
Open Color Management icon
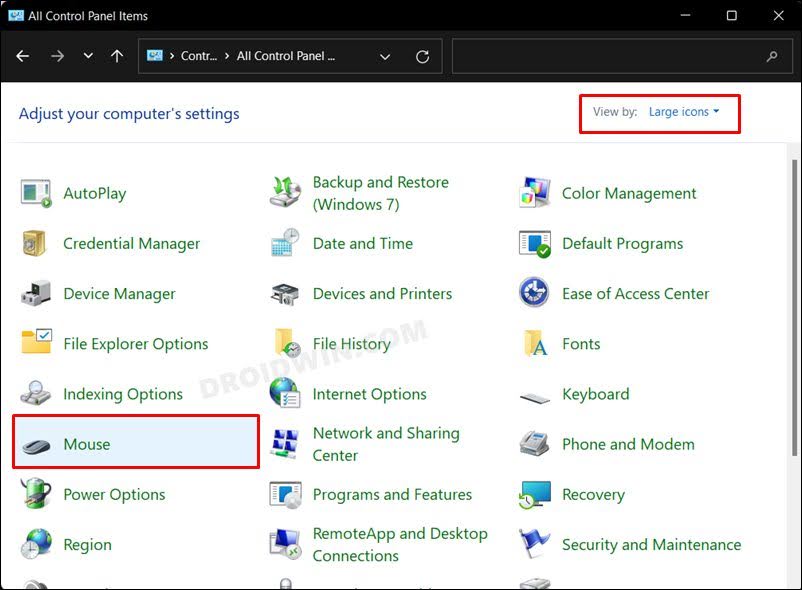(x=534, y=193)
